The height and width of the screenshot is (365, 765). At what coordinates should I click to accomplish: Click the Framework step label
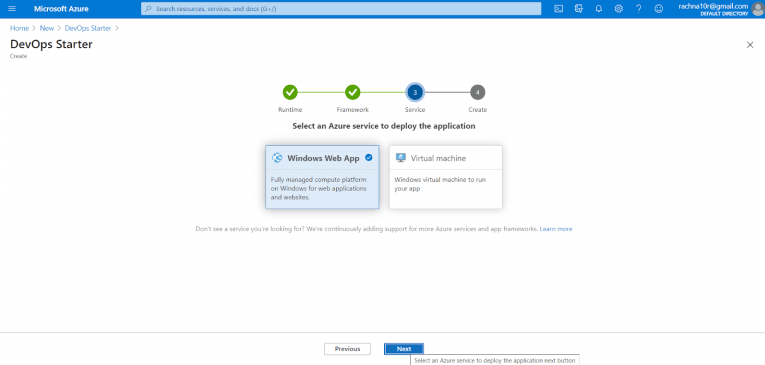click(352, 110)
